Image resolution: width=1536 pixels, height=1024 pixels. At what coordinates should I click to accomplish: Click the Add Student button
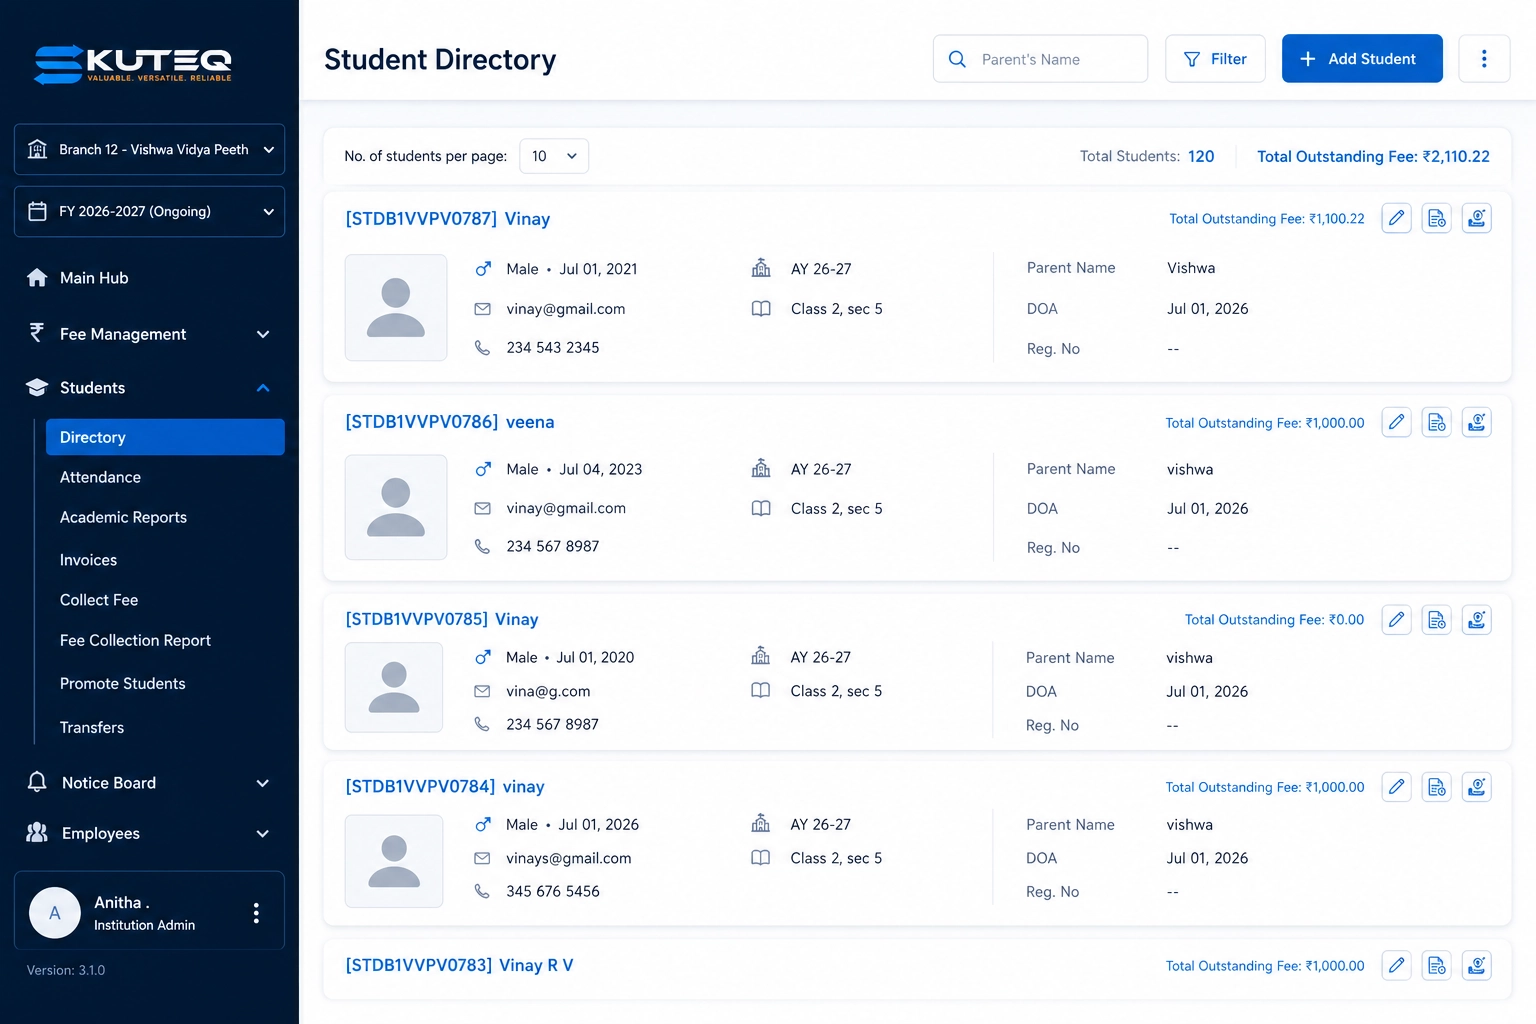coord(1362,59)
